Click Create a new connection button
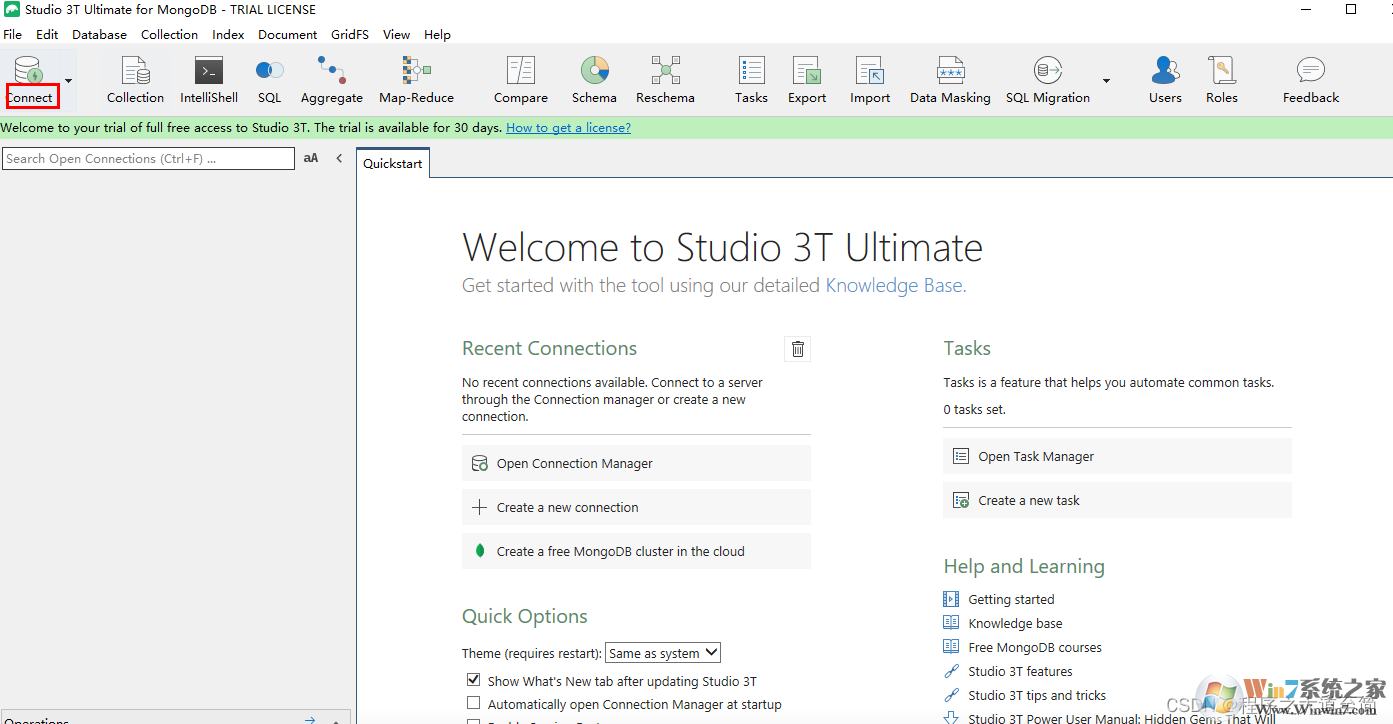Screen dimensions: 1393x724 636,507
